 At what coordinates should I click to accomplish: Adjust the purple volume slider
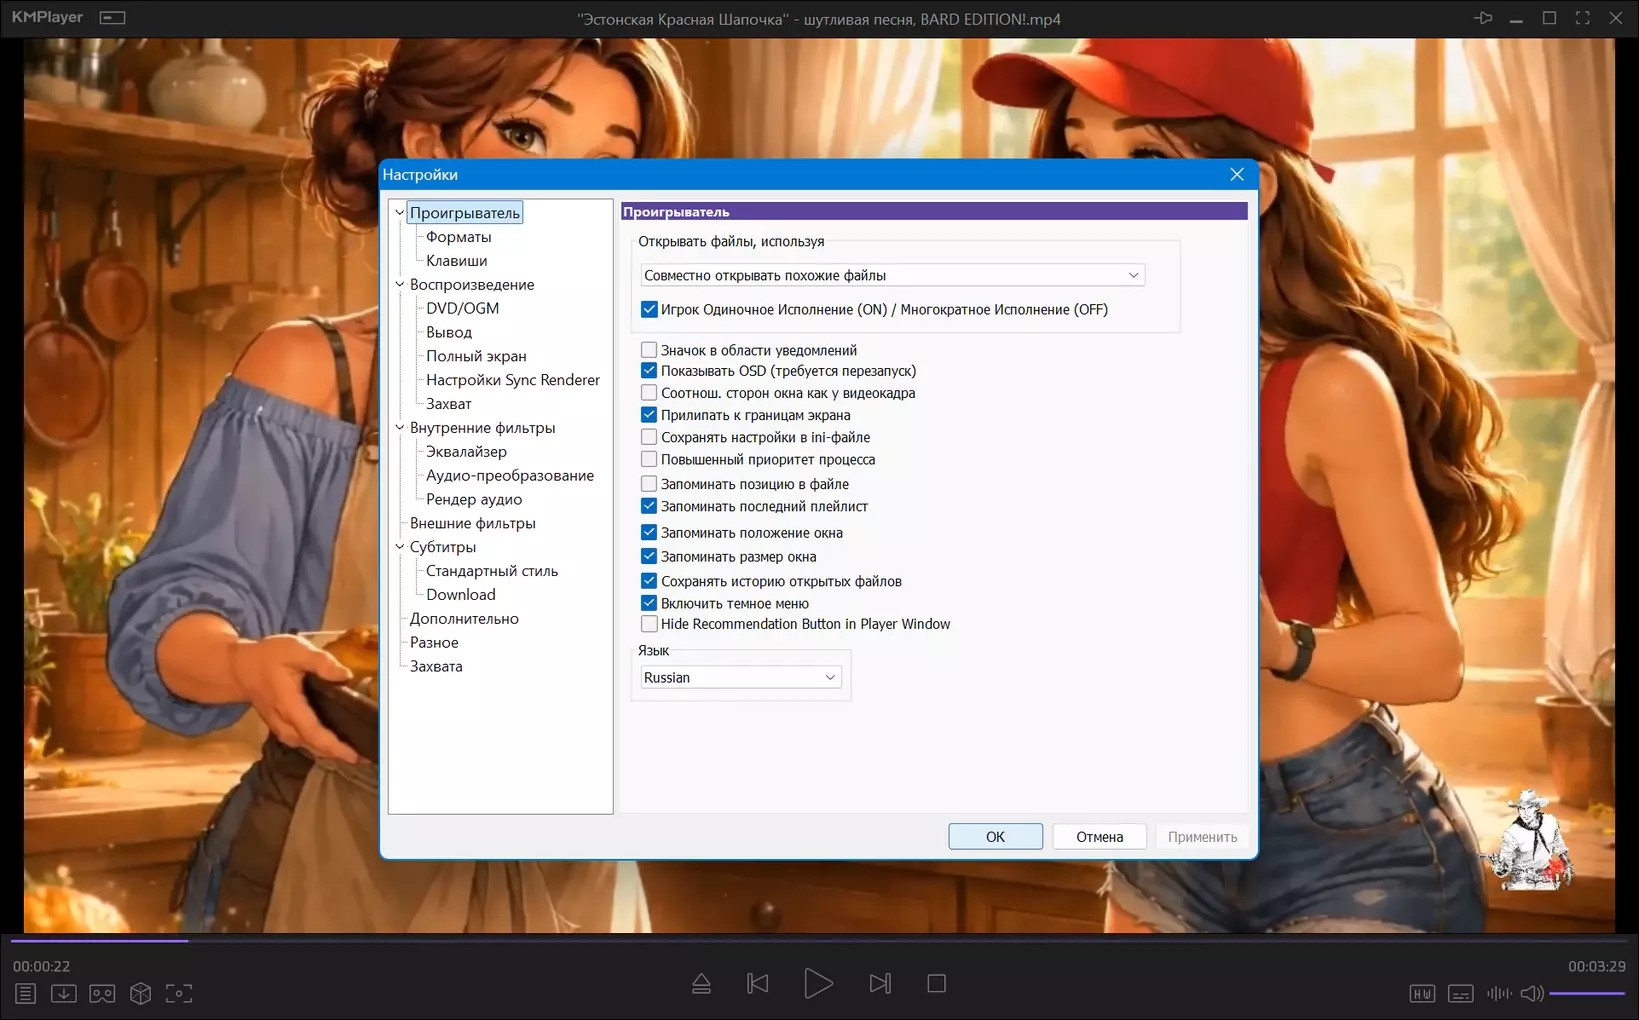(x=1587, y=994)
